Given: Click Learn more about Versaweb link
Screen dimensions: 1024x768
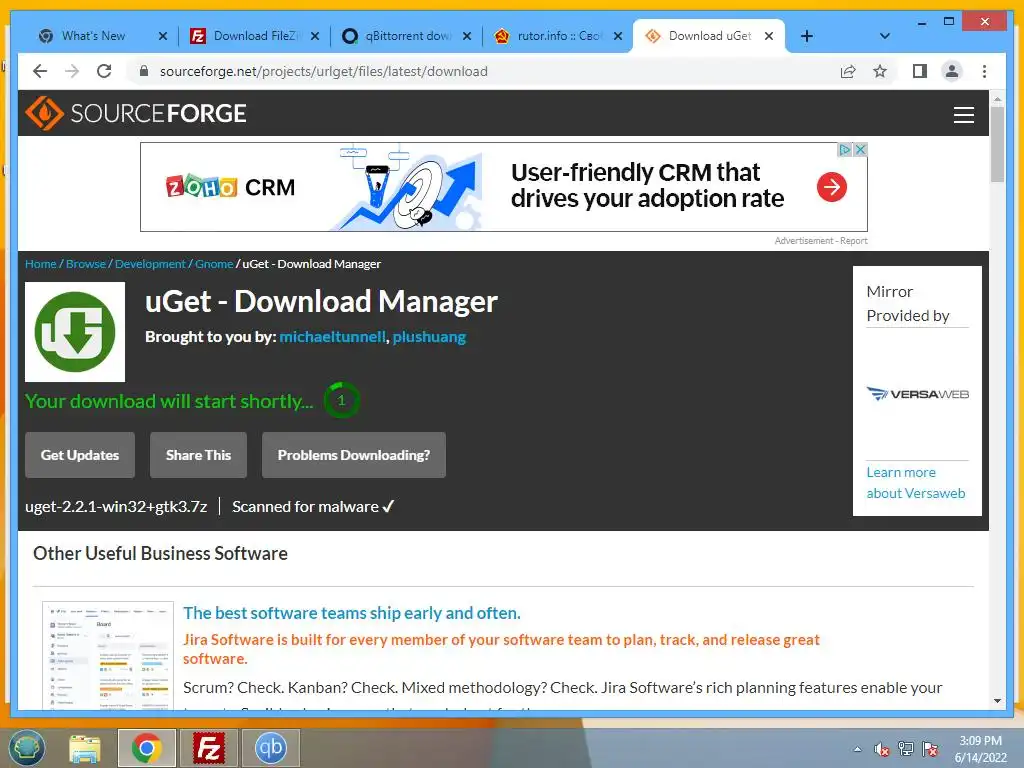Looking at the screenshot, I should [916, 483].
